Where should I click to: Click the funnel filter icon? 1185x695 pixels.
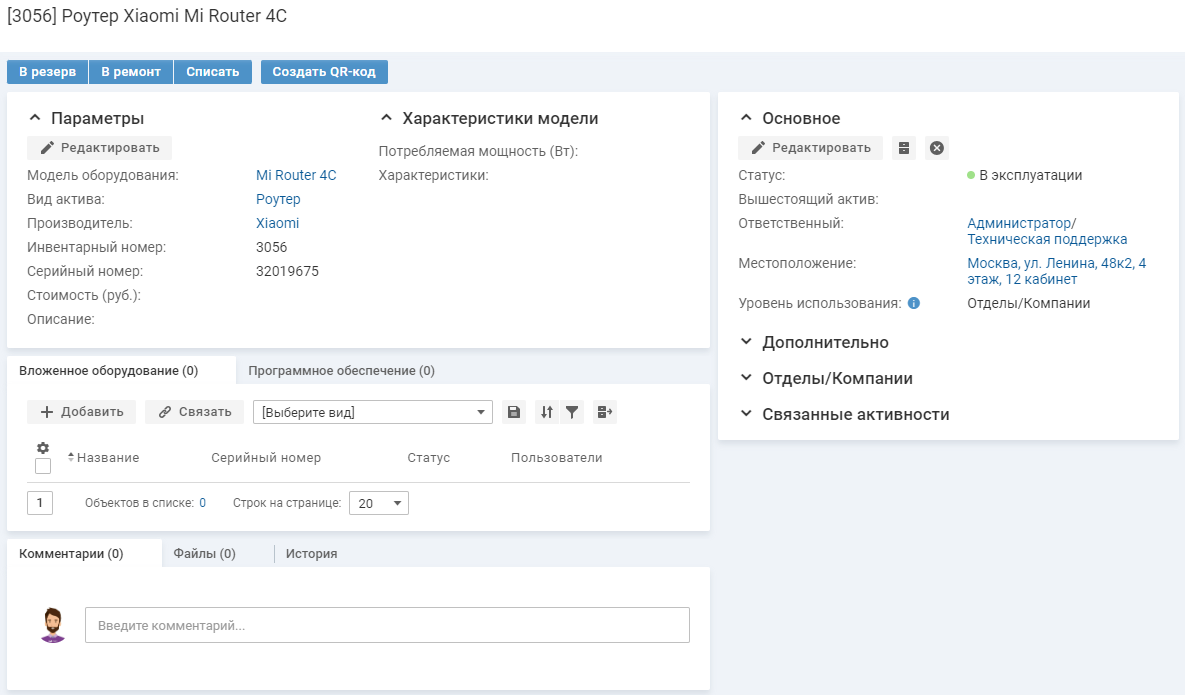[x=572, y=412]
